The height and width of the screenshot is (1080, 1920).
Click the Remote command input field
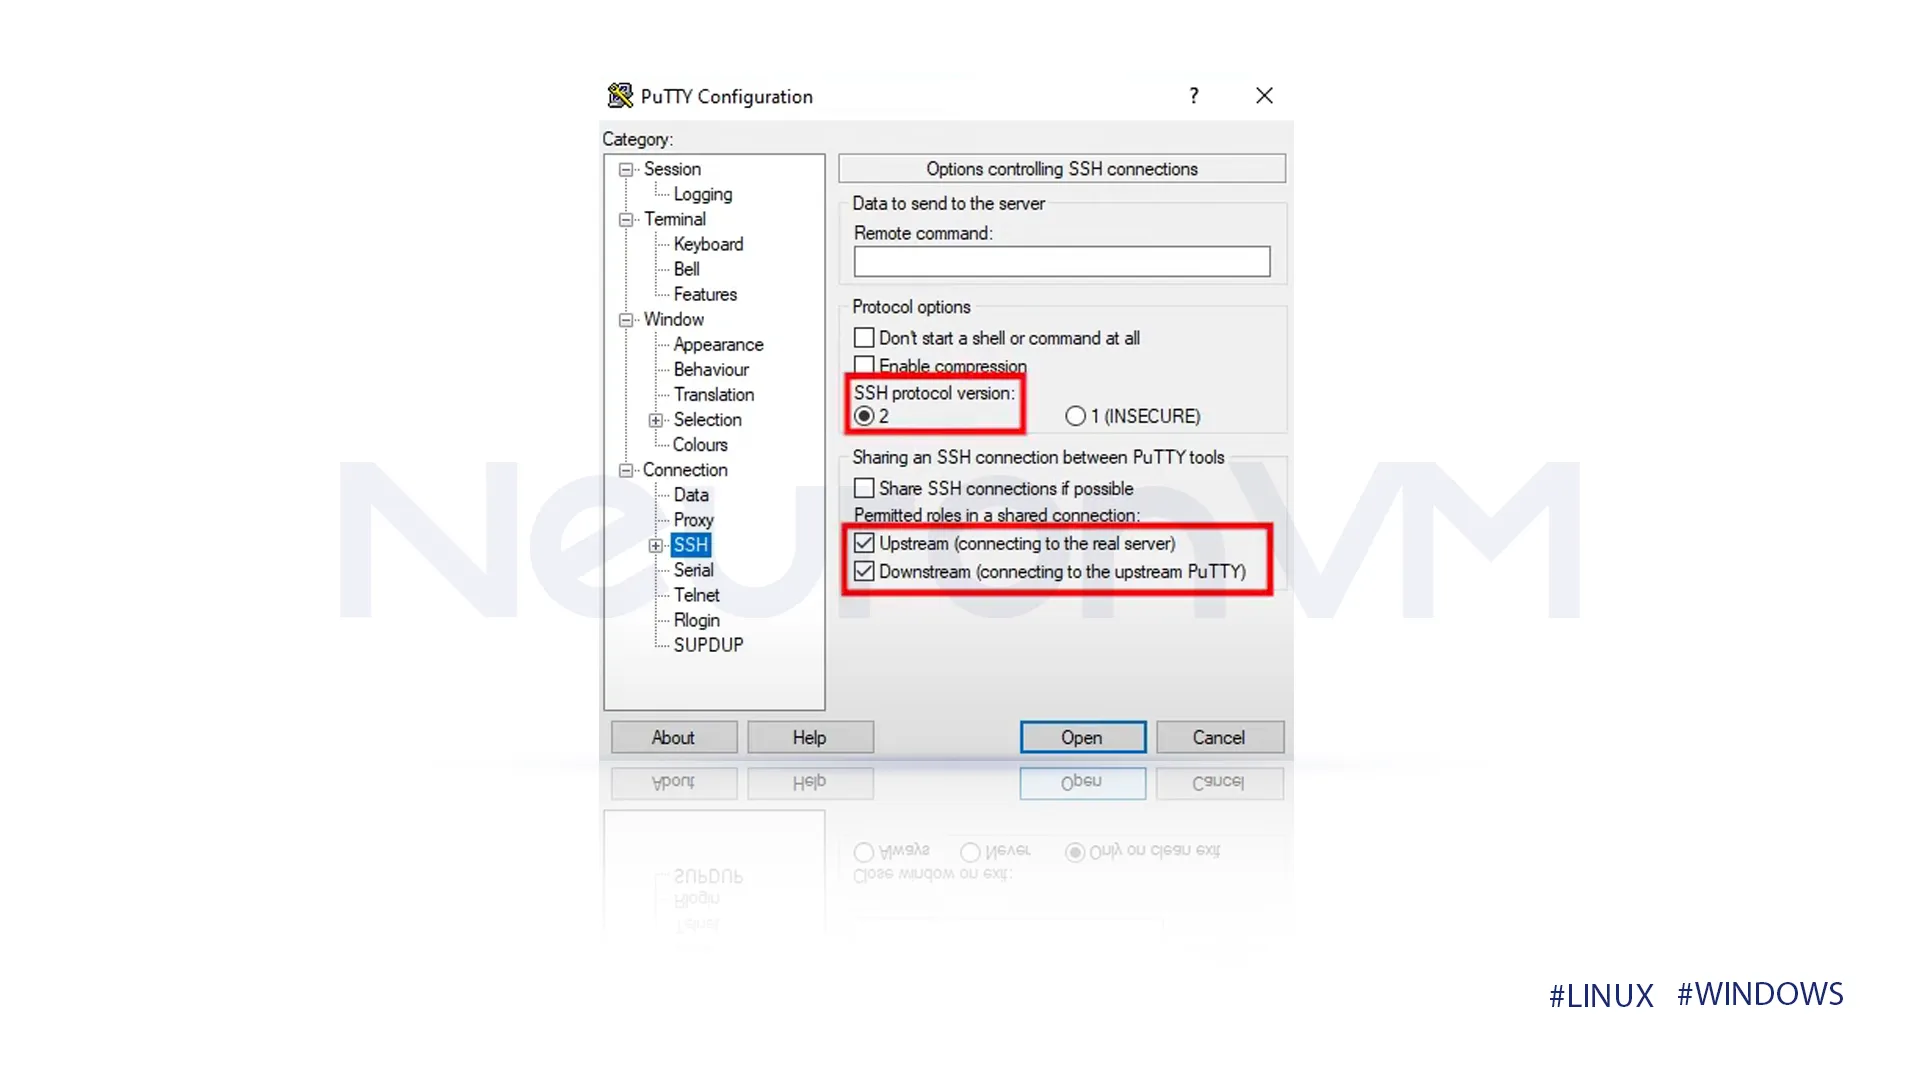[1062, 260]
